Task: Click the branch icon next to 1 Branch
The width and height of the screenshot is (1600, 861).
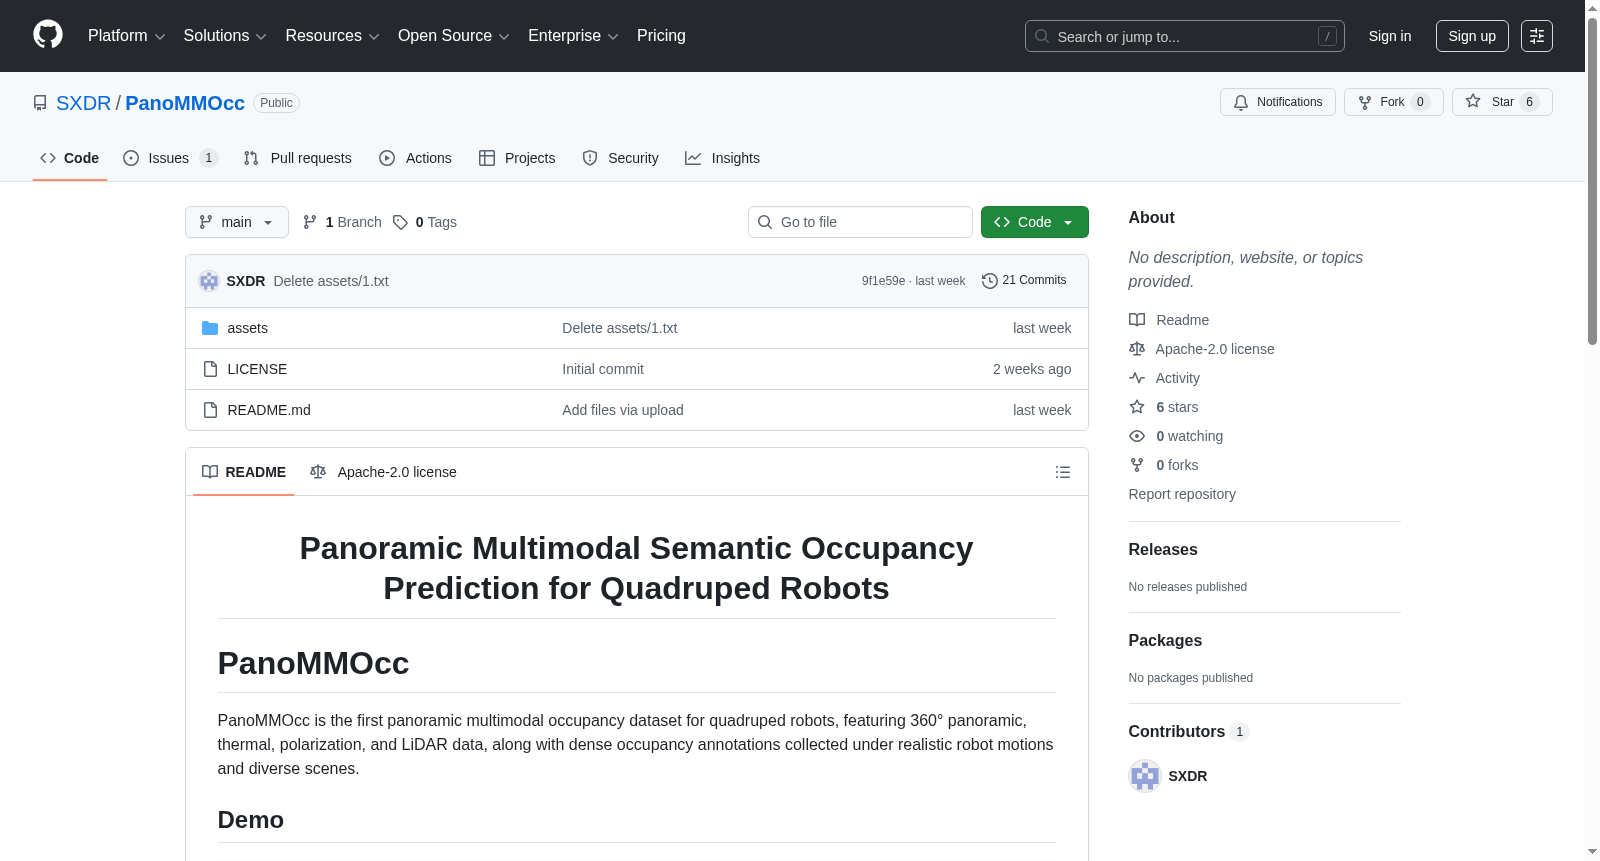Action: point(310,222)
